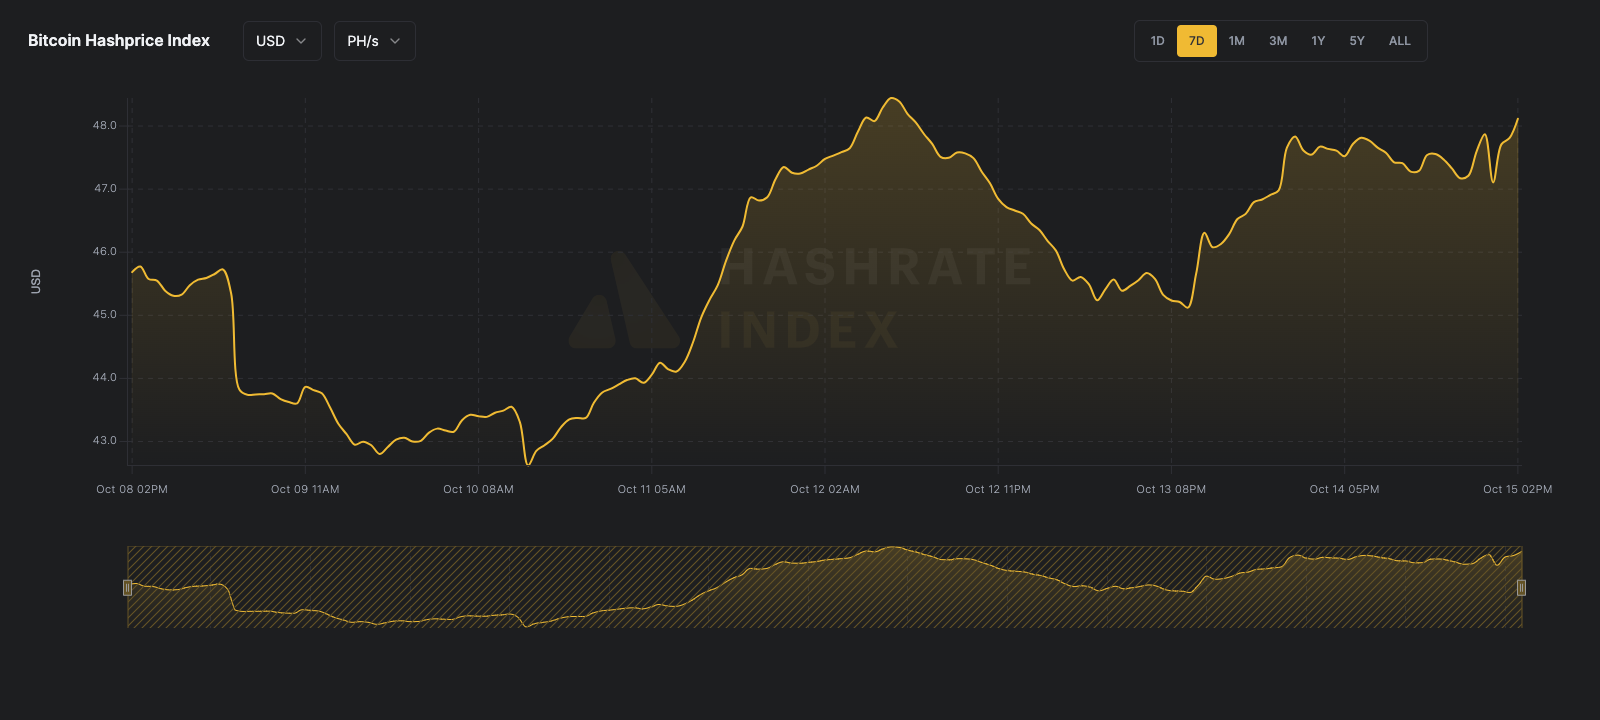
Task: Click the 48.0 y-axis value
Action: coord(105,126)
